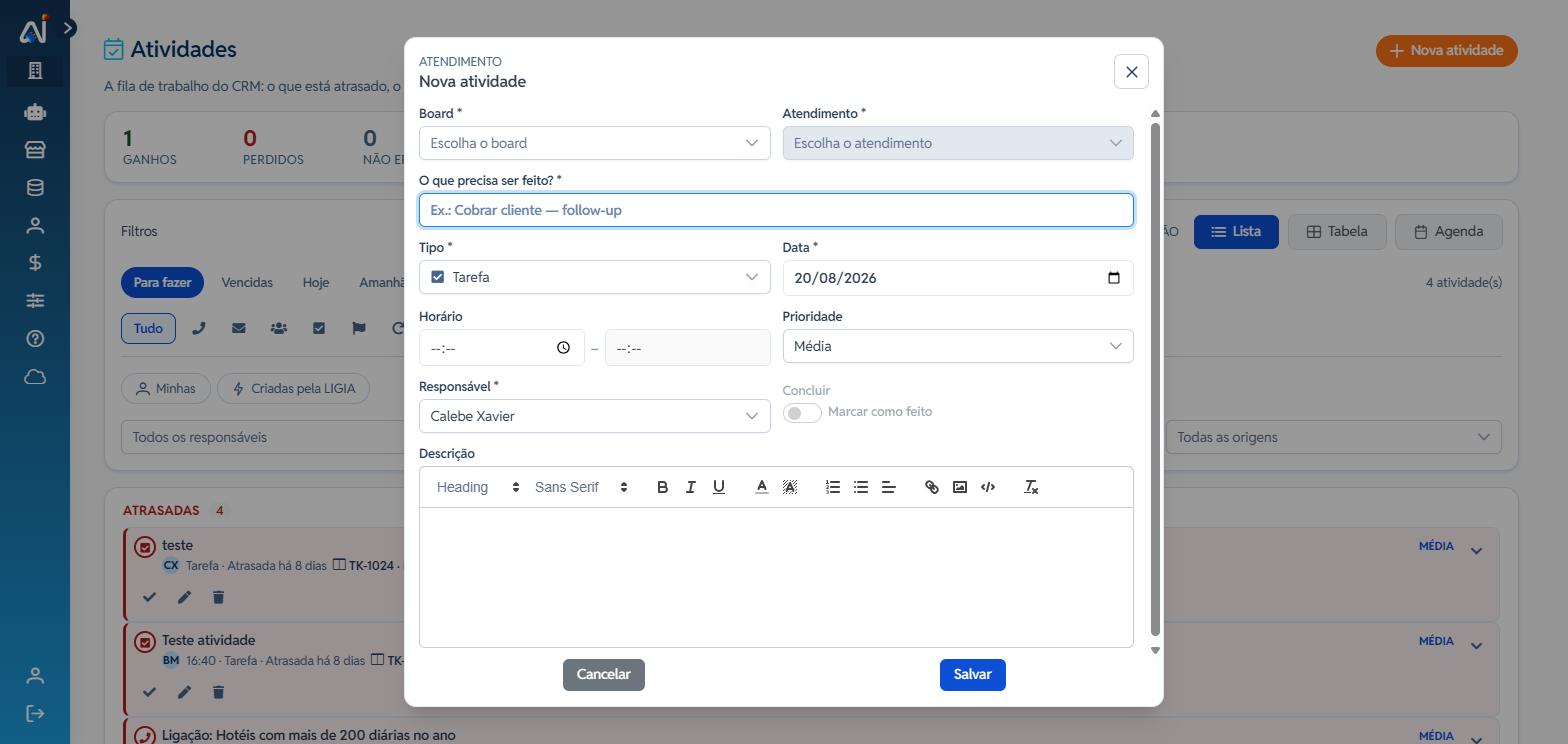
Task: Open the clock picker in the start time field
Action: (x=563, y=348)
